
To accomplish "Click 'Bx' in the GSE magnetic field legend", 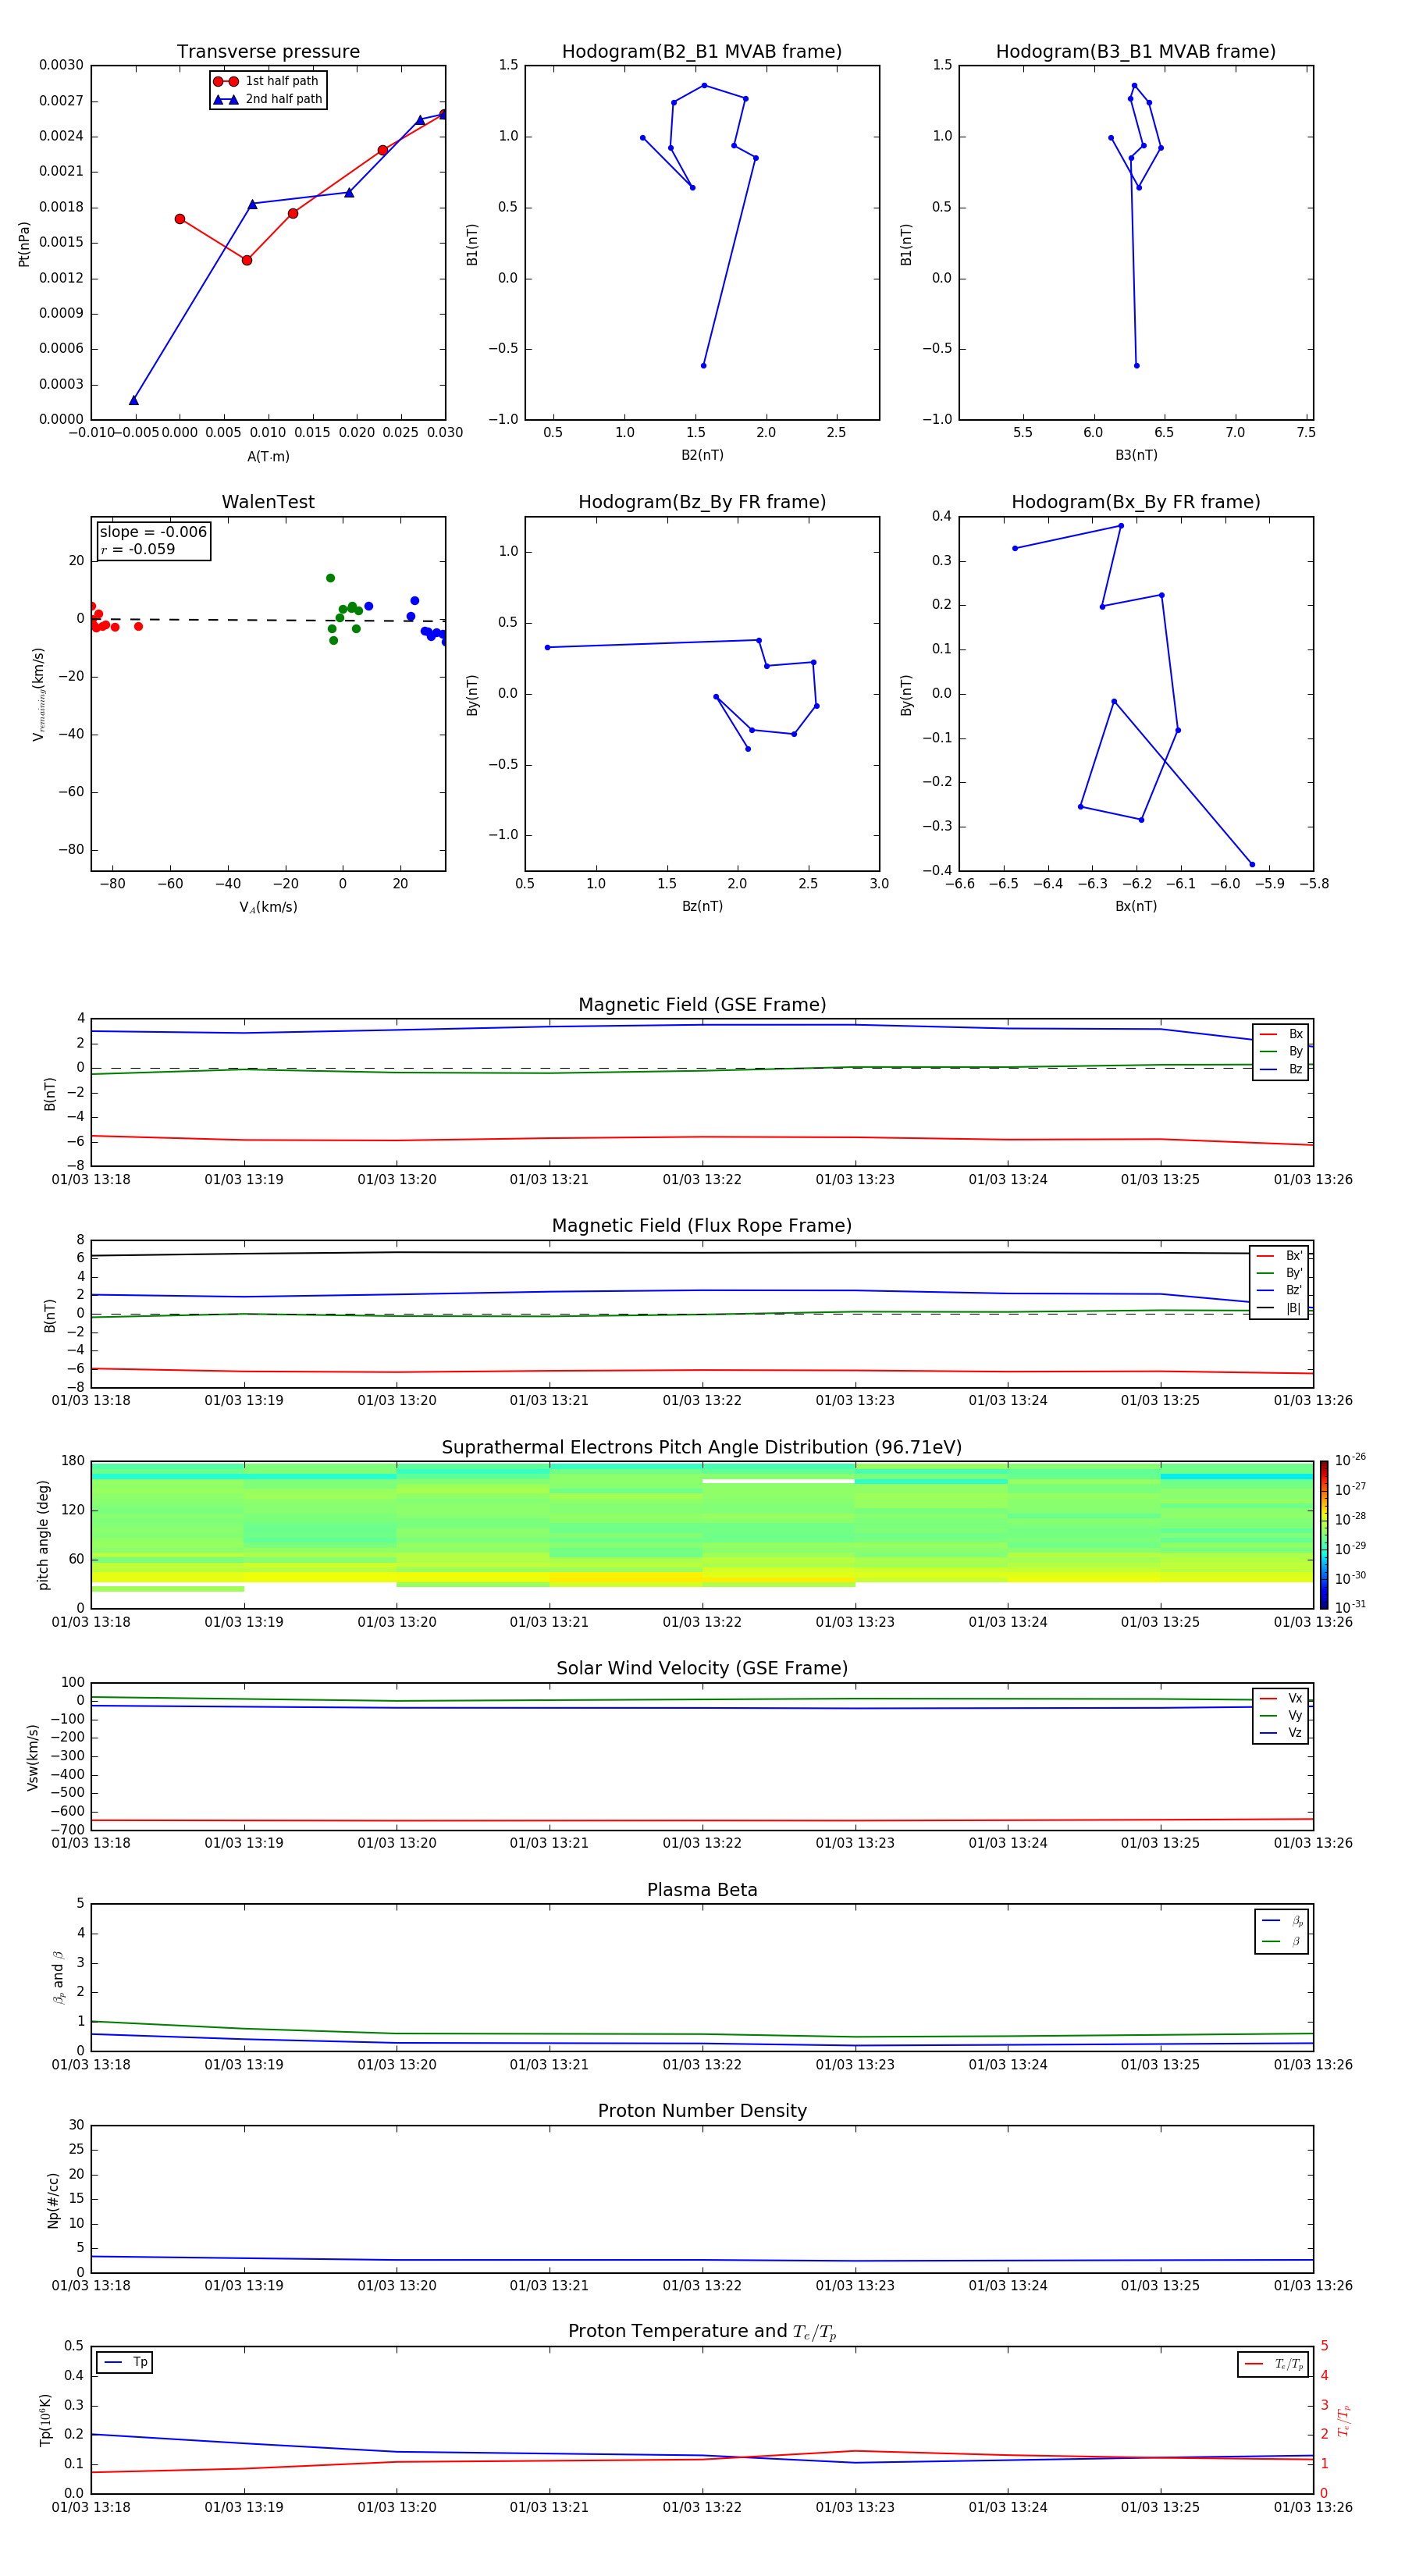I will click(1281, 1034).
